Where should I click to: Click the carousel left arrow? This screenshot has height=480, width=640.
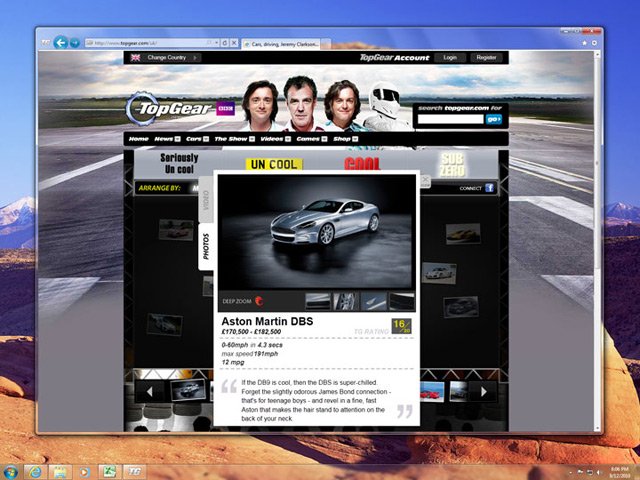(x=150, y=392)
